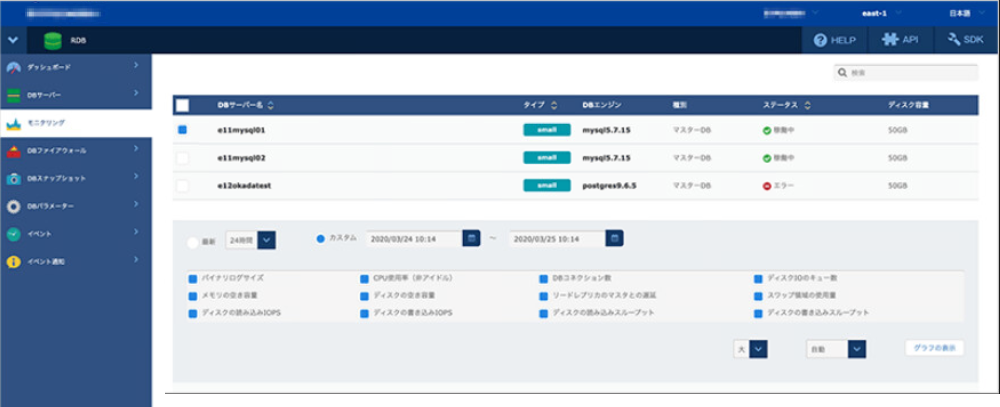Open the graph size 大 dropdown
The image size is (1000, 407).
[x=758, y=348]
